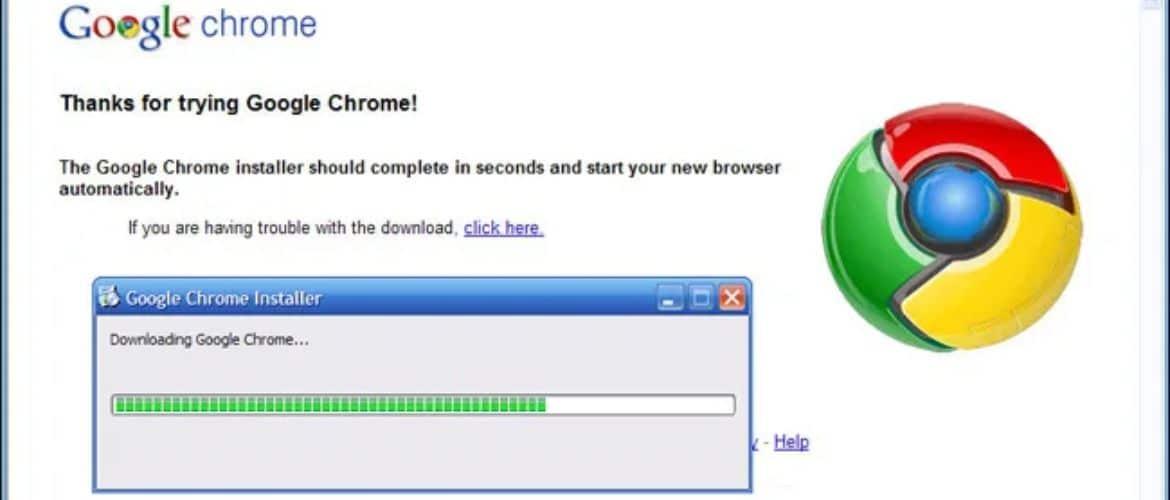Click the blue 'chrome' word in the header logo

point(259,25)
